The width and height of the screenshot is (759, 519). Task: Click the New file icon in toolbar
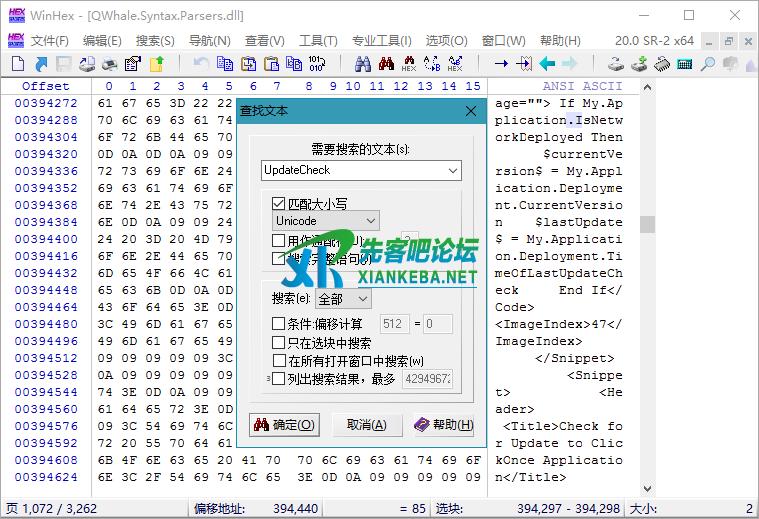point(17,64)
